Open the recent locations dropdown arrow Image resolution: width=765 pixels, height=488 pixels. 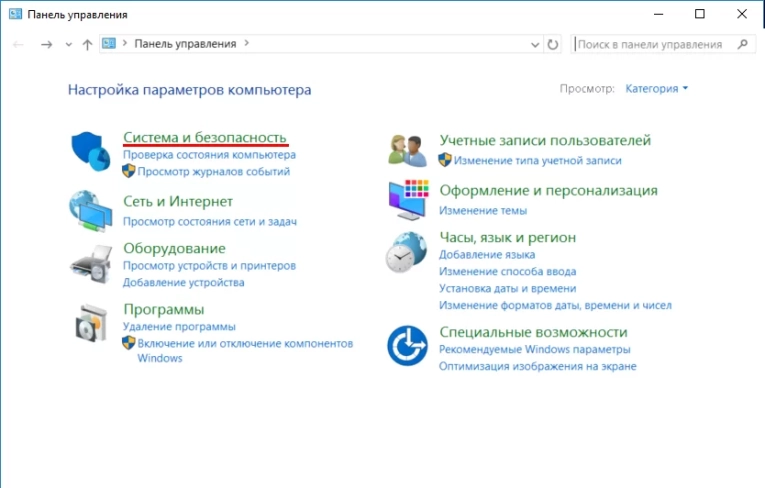(x=69, y=45)
